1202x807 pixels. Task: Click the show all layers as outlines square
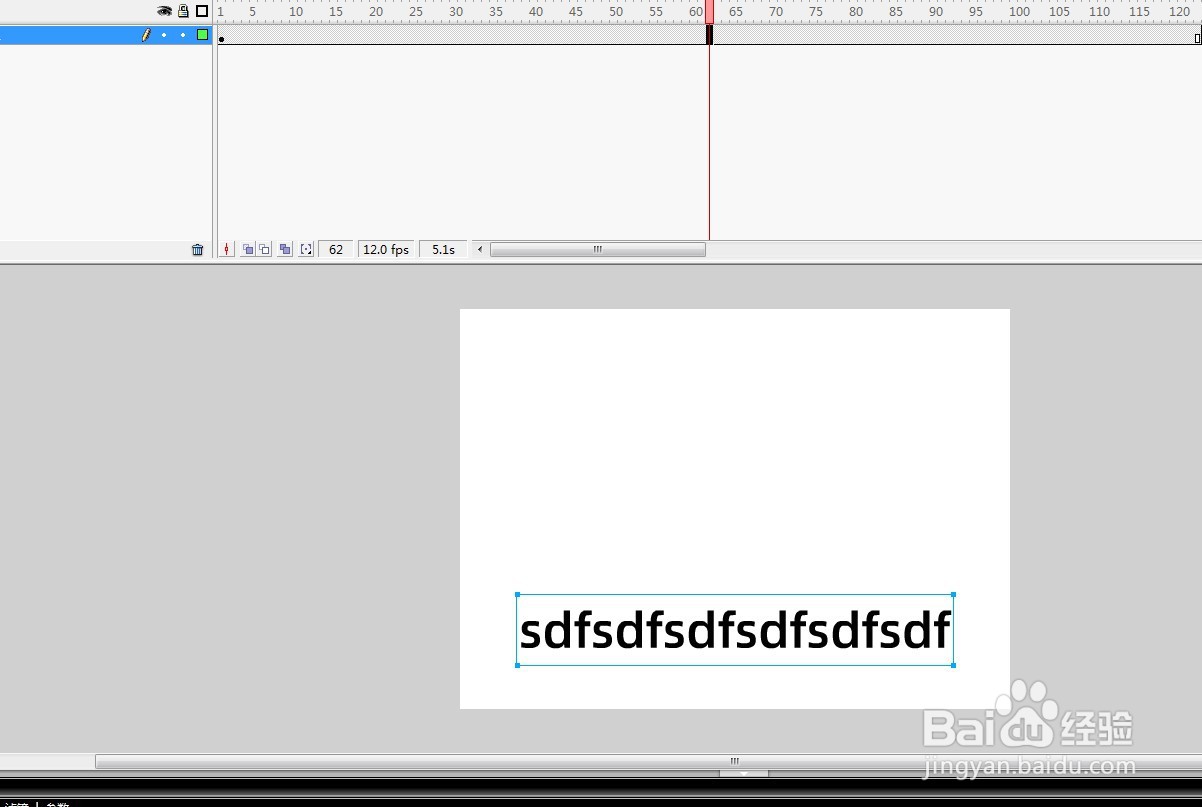pyautogui.click(x=202, y=11)
